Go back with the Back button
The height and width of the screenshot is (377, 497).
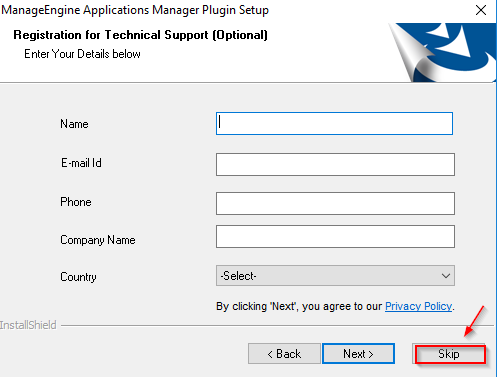tap(284, 354)
